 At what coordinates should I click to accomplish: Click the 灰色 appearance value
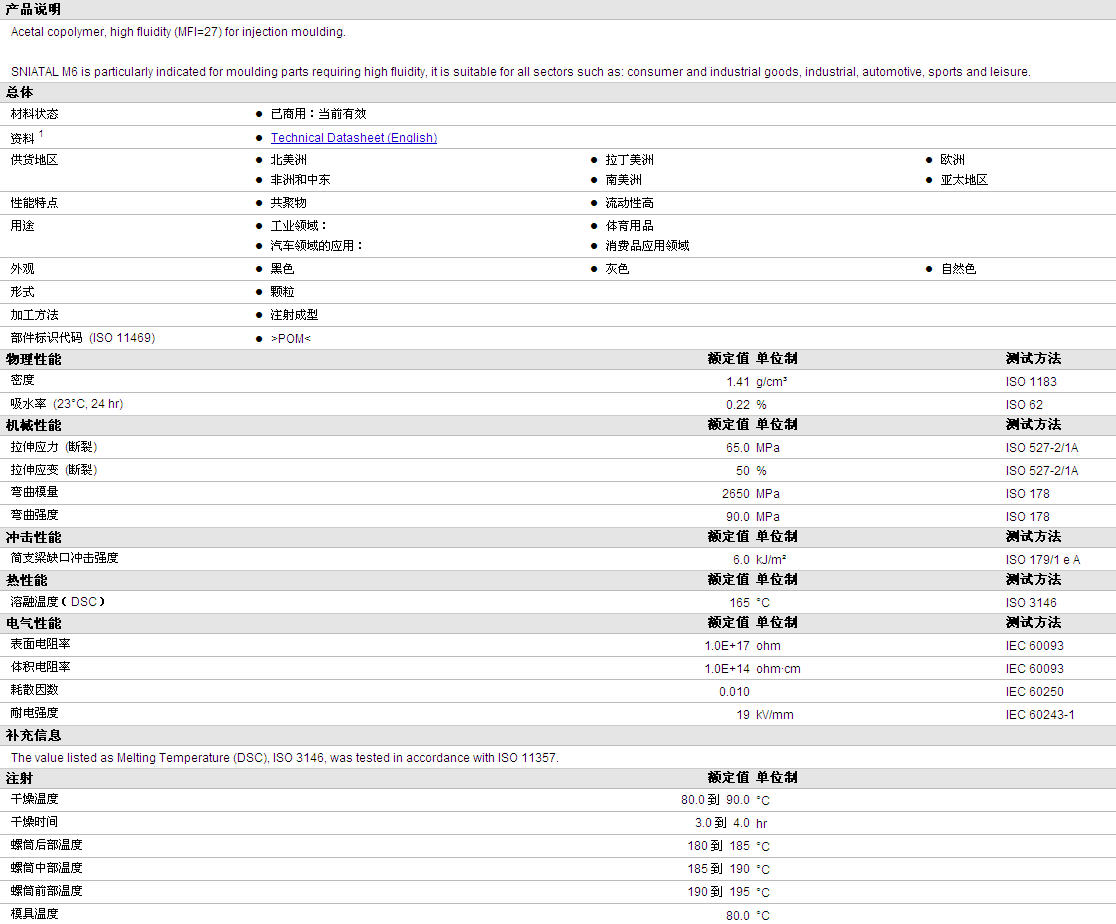[x=617, y=268]
